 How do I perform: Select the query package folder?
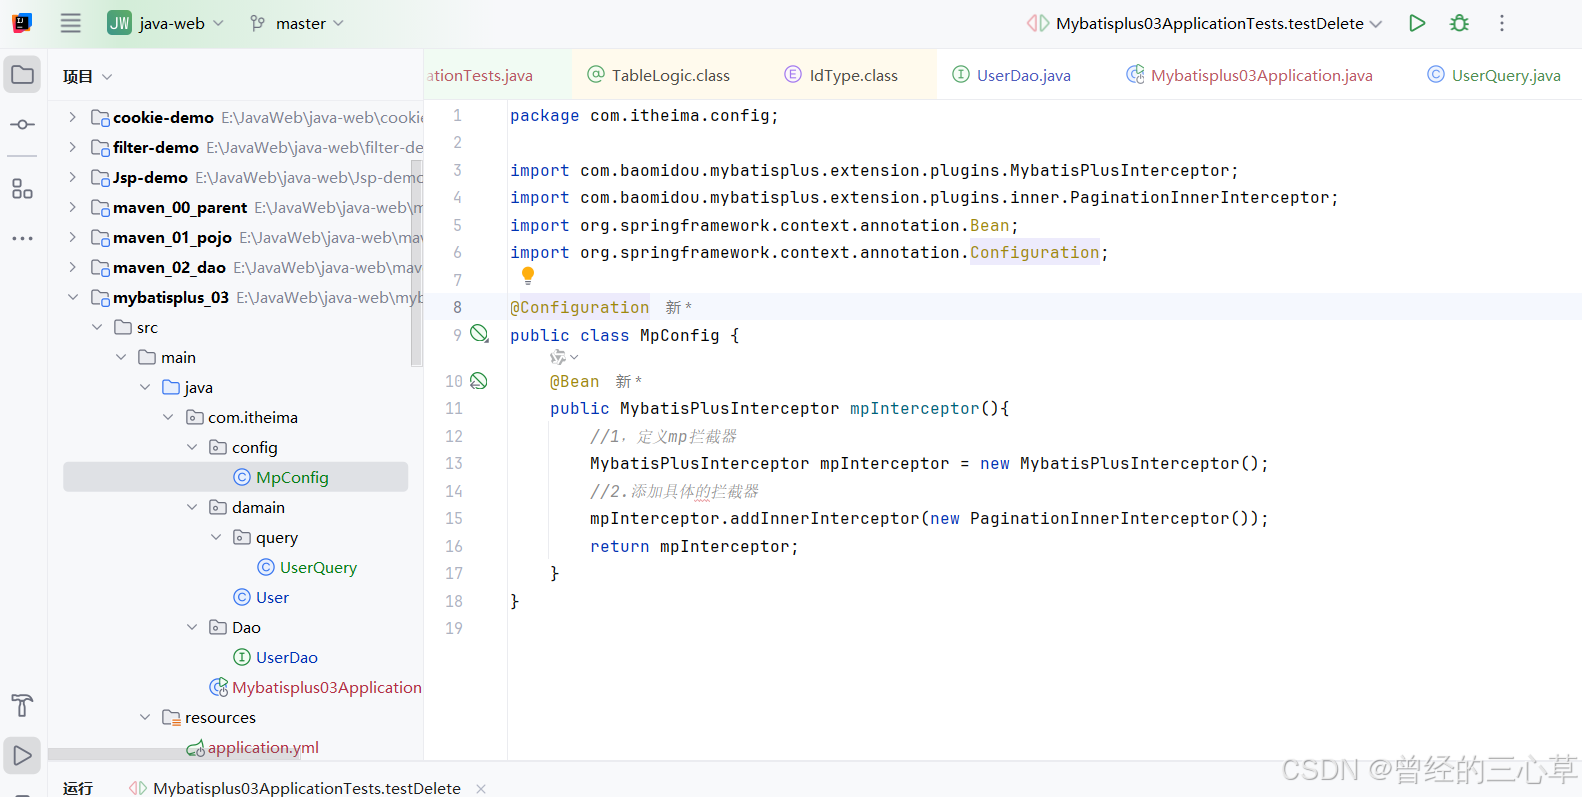point(277,537)
